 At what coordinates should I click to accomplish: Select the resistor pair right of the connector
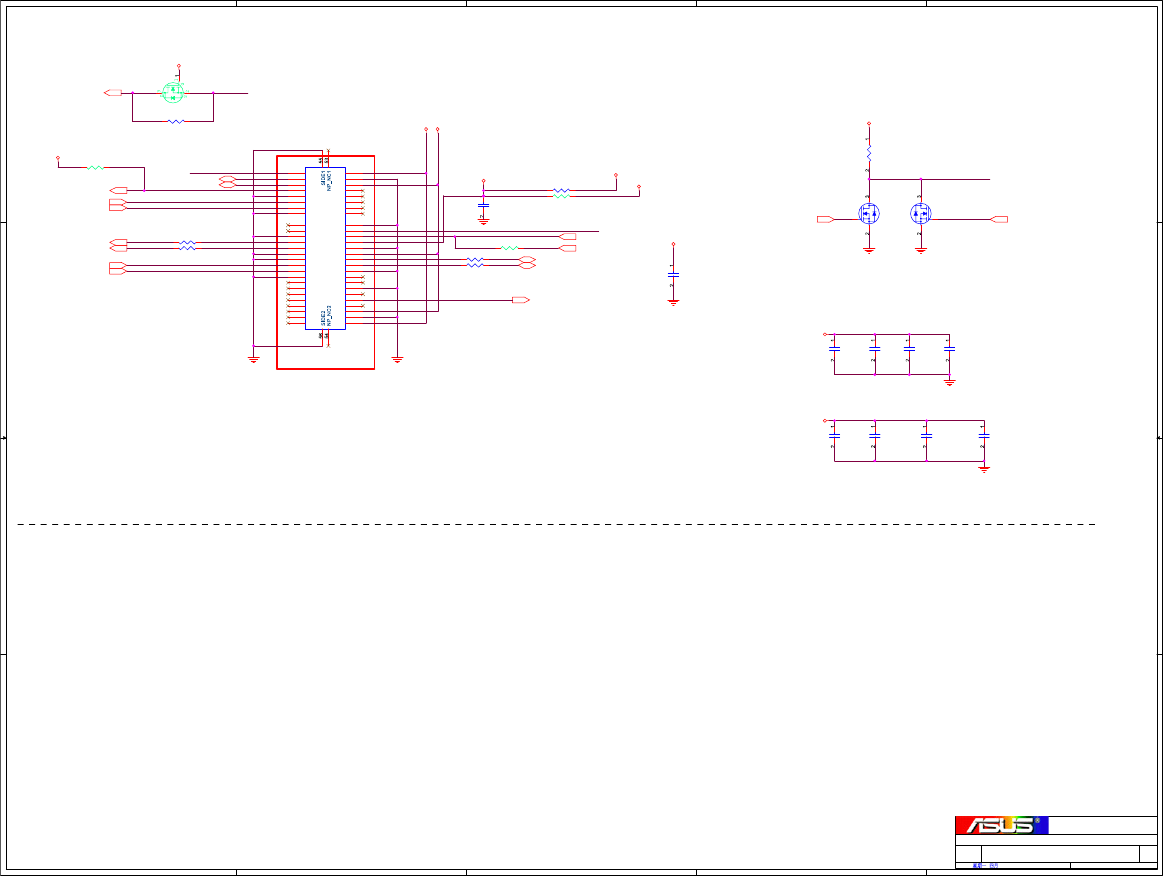(x=475, y=263)
